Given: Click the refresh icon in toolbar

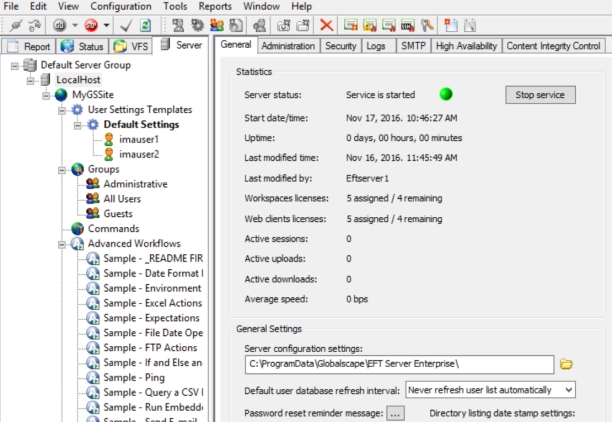Looking at the screenshot, I should pos(146,25).
